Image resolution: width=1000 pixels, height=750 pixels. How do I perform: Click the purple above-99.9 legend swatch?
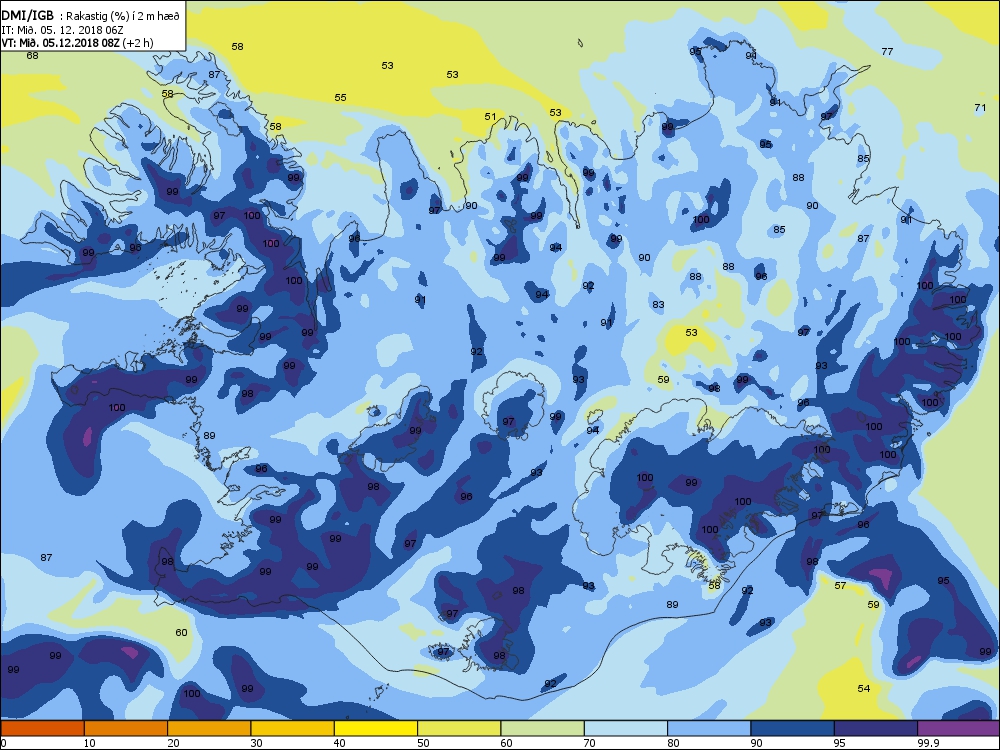pyautogui.click(x=959, y=728)
